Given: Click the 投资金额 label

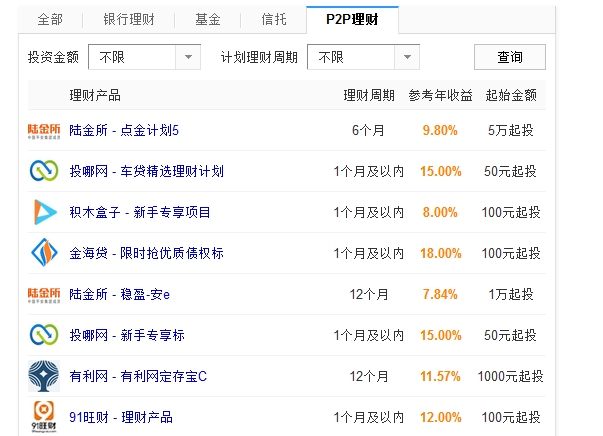Looking at the screenshot, I should [53, 57].
